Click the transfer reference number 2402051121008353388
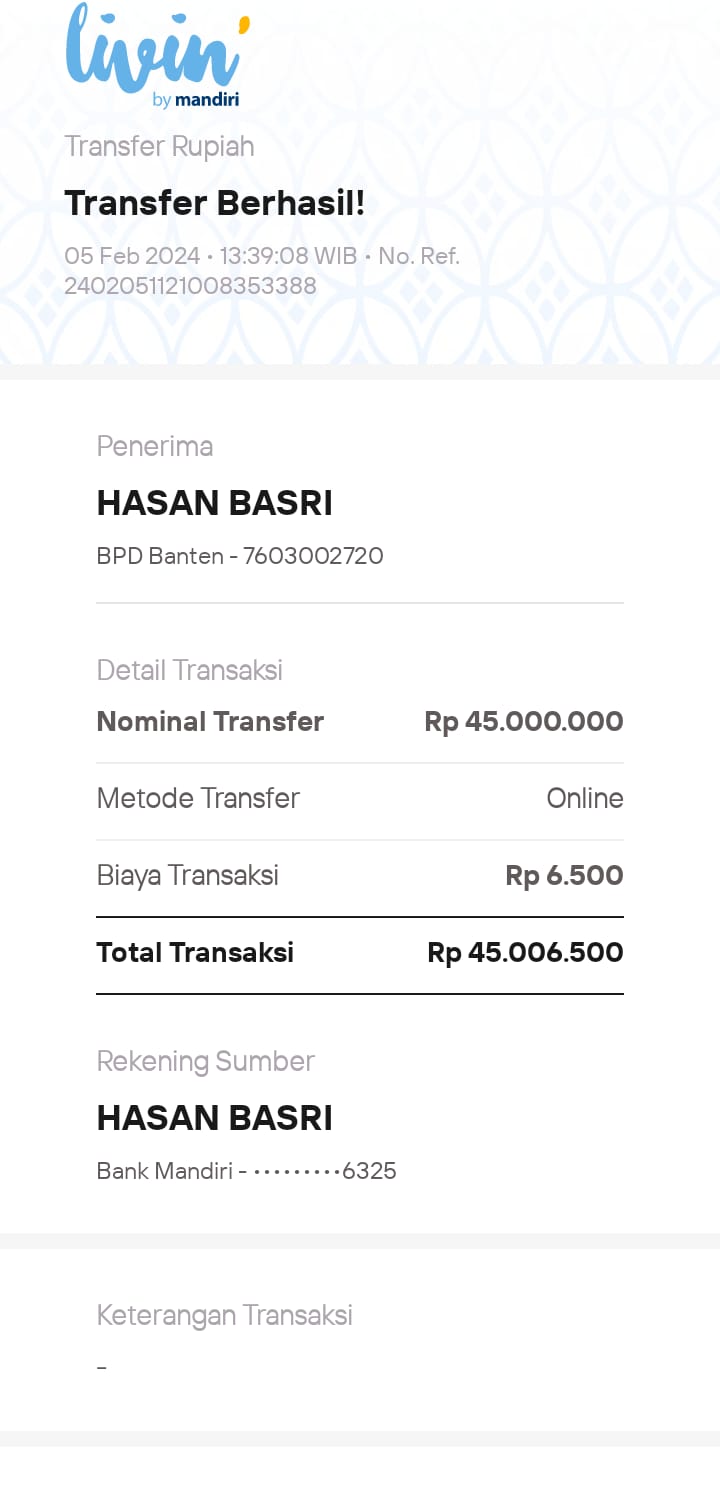This screenshot has height=1495, width=720. (x=190, y=286)
